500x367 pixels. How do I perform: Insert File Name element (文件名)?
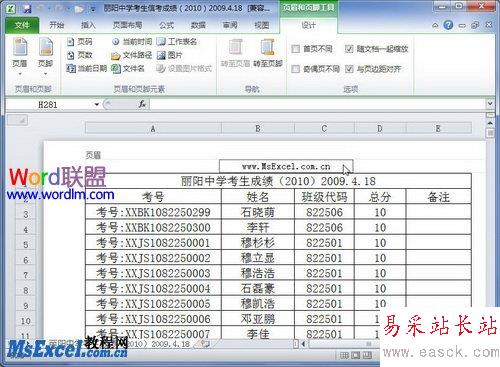coord(128,69)
